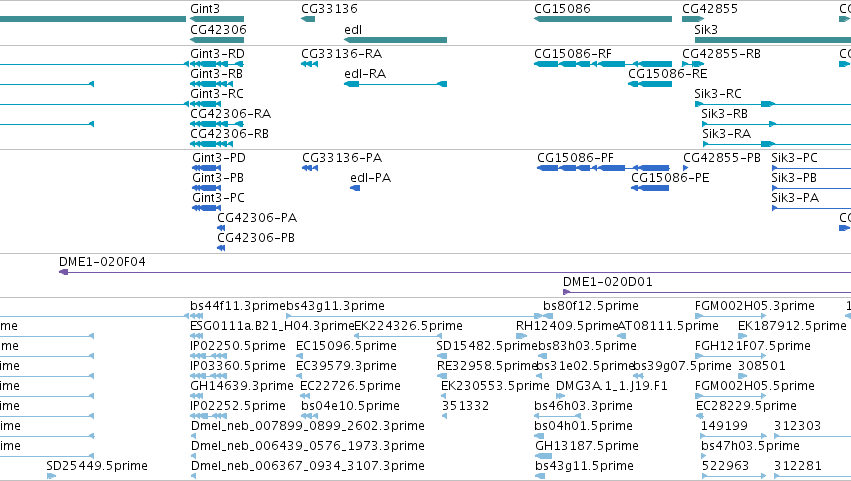This screenshot has width=851, height=481.
Task: Click the bs44f11.3prime EST label
Action: (238, 306)
